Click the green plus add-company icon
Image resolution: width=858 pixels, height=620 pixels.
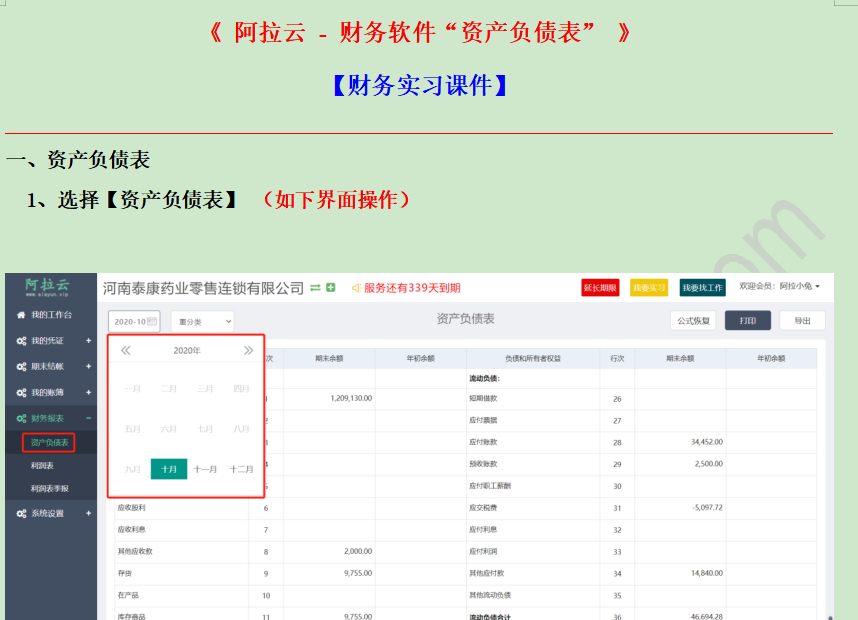point(331,288)
